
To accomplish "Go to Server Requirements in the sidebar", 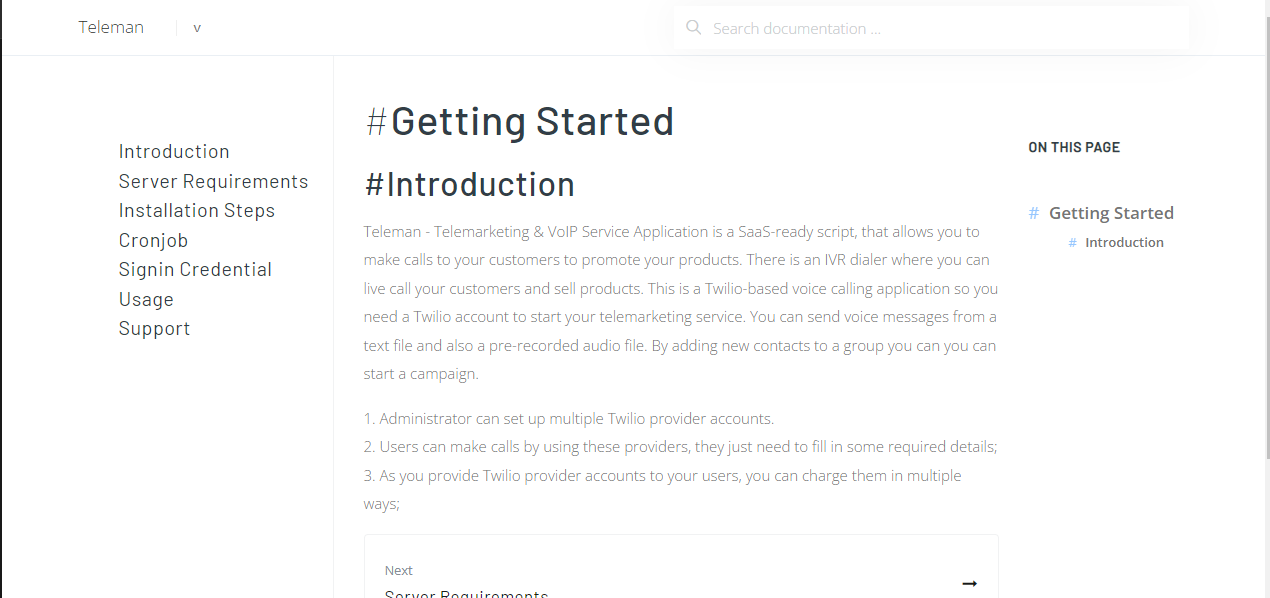I will click(x=213, y=181).
